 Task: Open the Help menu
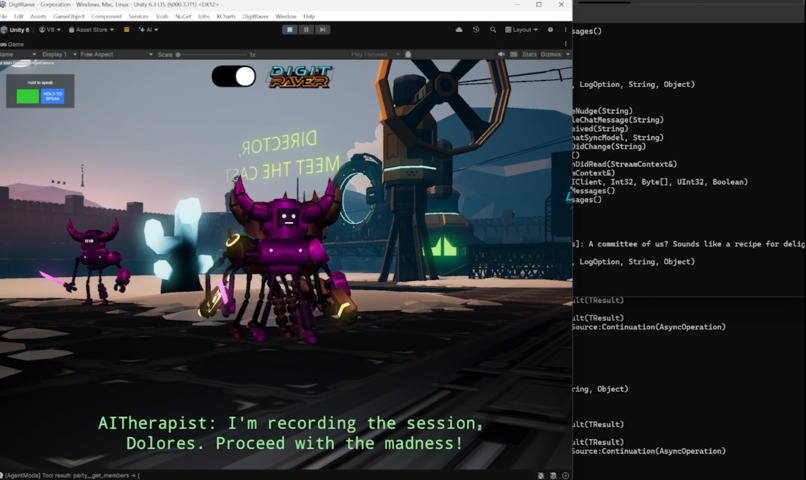tap(309, 16)
